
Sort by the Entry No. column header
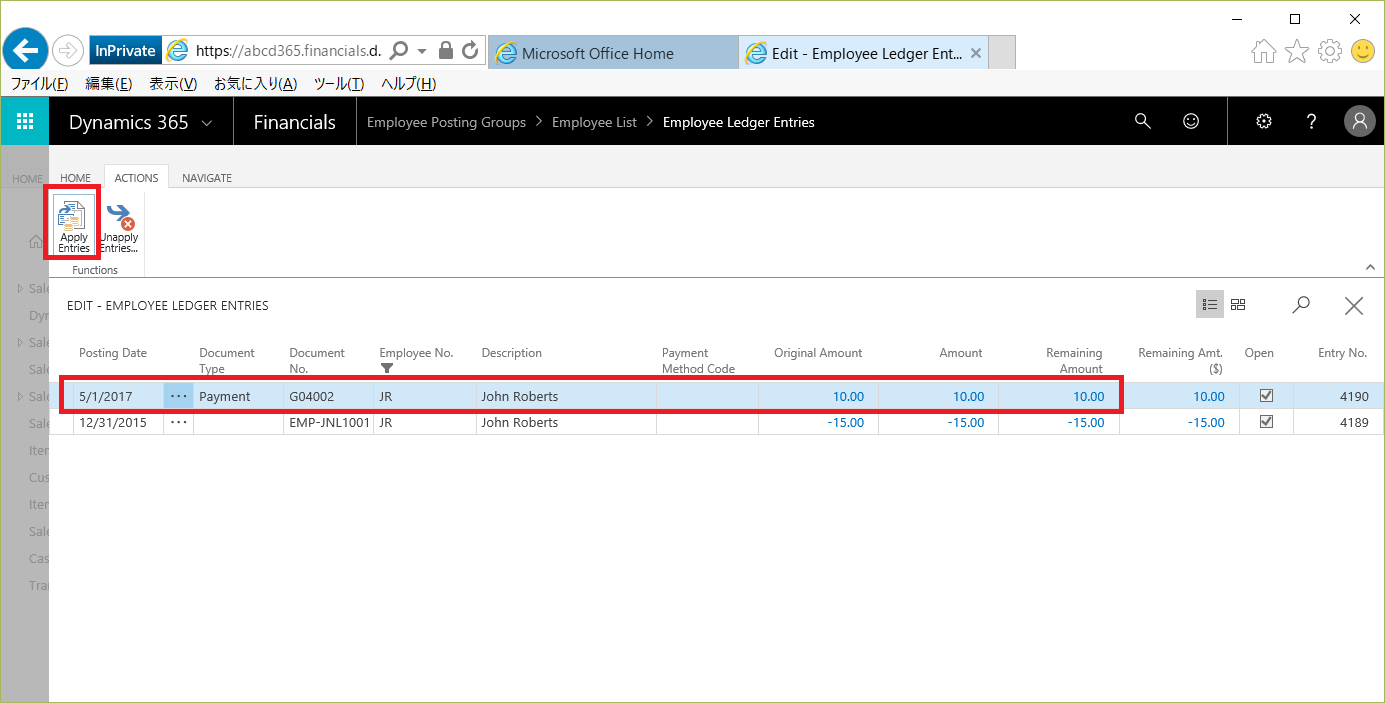point(1343,353)
